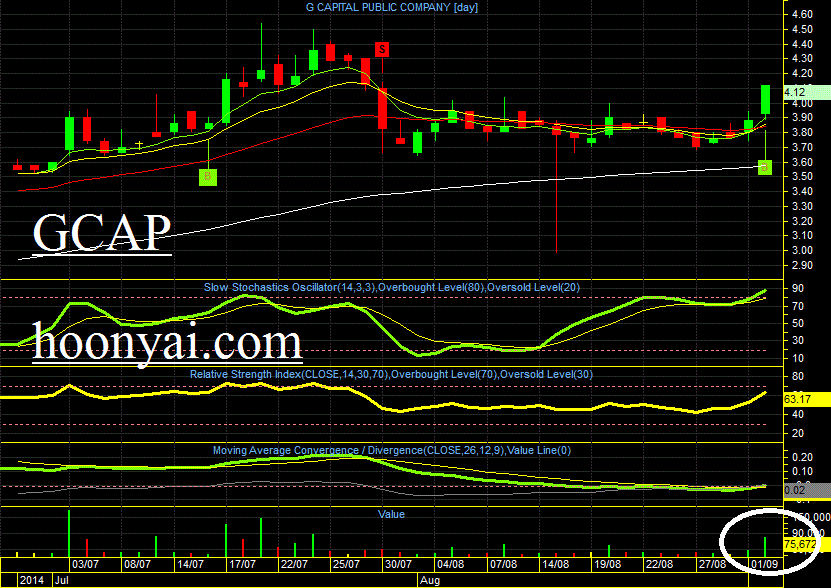Viewport: 831px width, 588px height.
Task: Click the 17/07 date label
Action: 242,564
